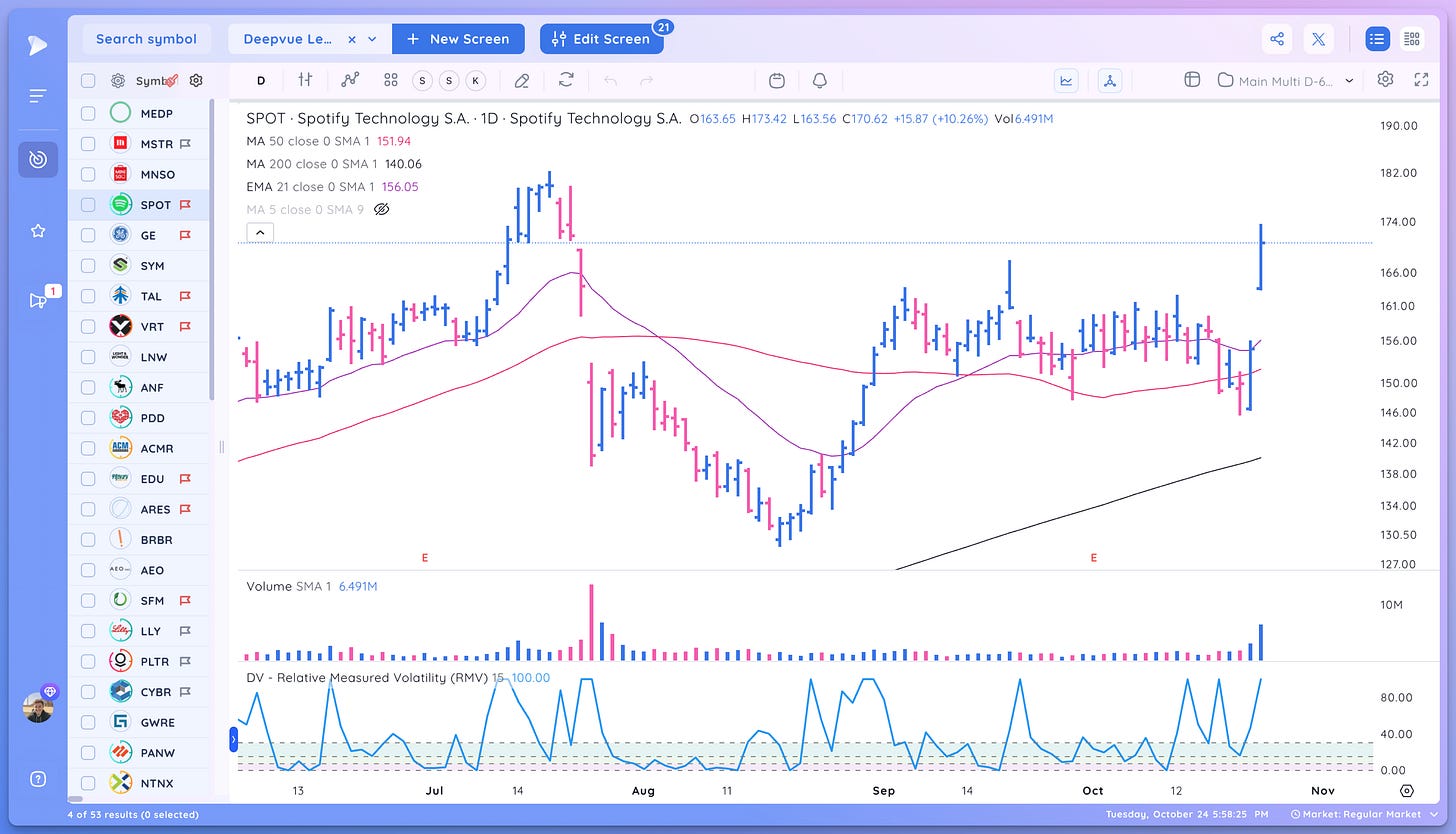Open the help question mark icon
Image resolution: width=1456 pixels, height=834 pixels.
coord(38,779)
